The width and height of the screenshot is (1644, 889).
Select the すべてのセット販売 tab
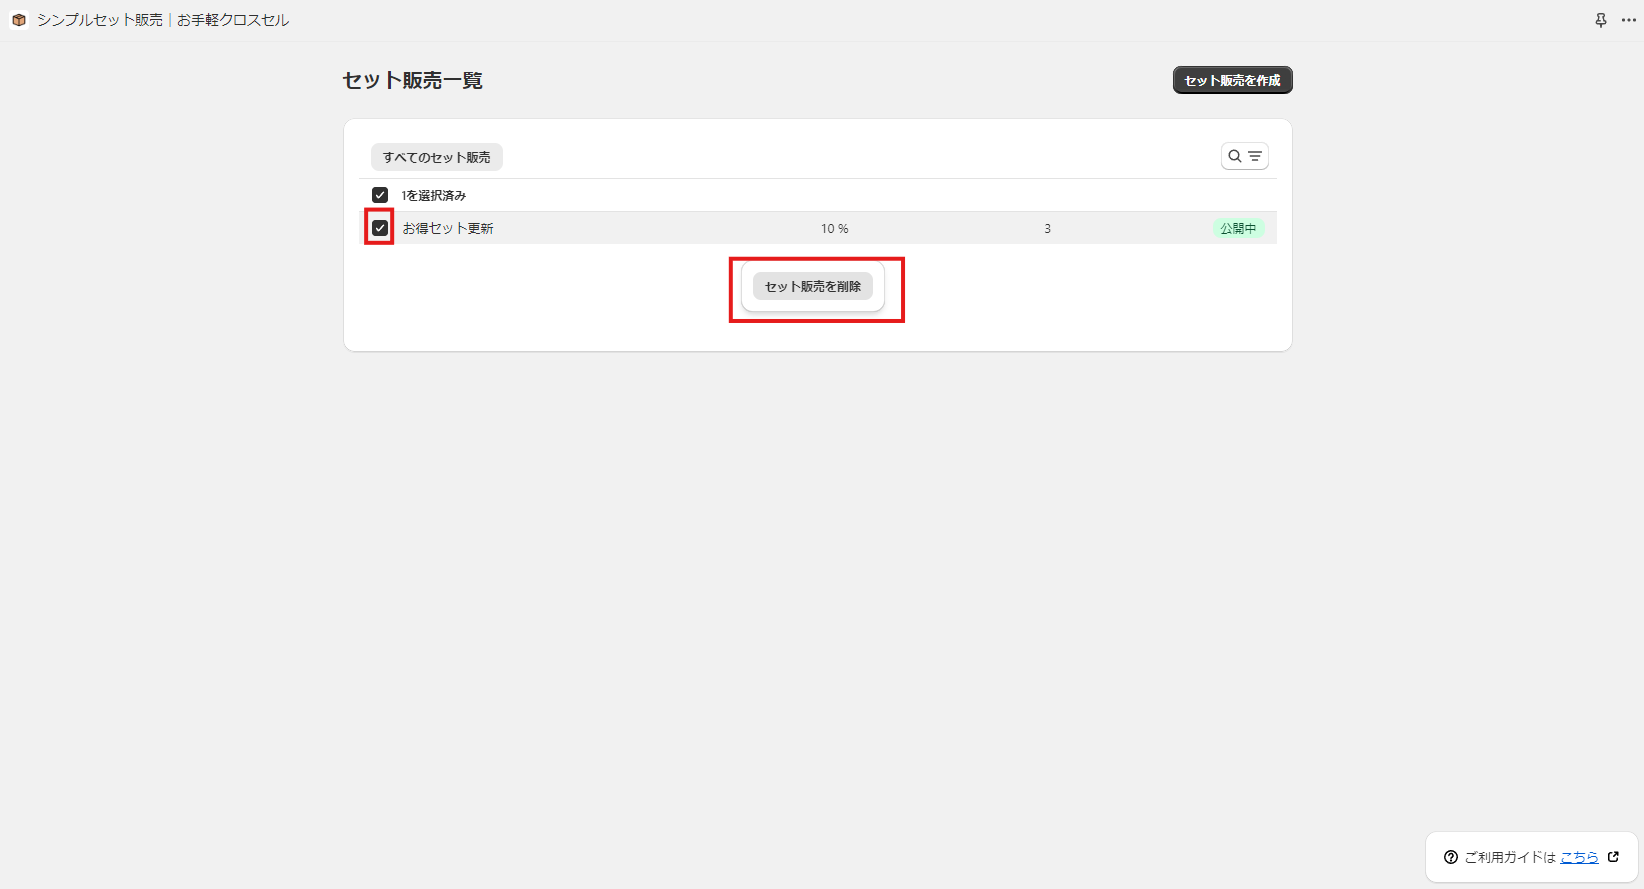pos(437,157)
